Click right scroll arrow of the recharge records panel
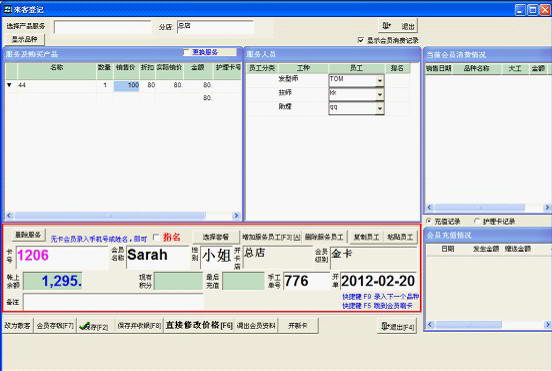Viewport: 552px width, 371px height. [547, 324]
